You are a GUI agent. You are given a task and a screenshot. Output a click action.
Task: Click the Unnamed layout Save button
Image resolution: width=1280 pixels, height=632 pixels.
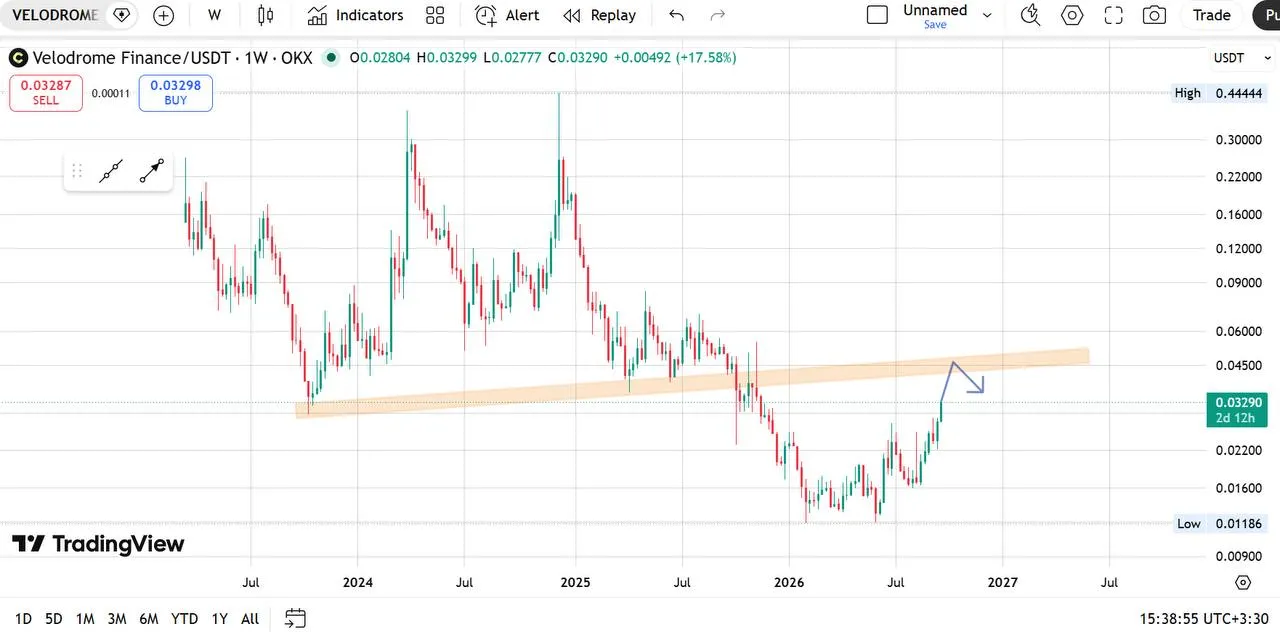(x=935, y=25)
